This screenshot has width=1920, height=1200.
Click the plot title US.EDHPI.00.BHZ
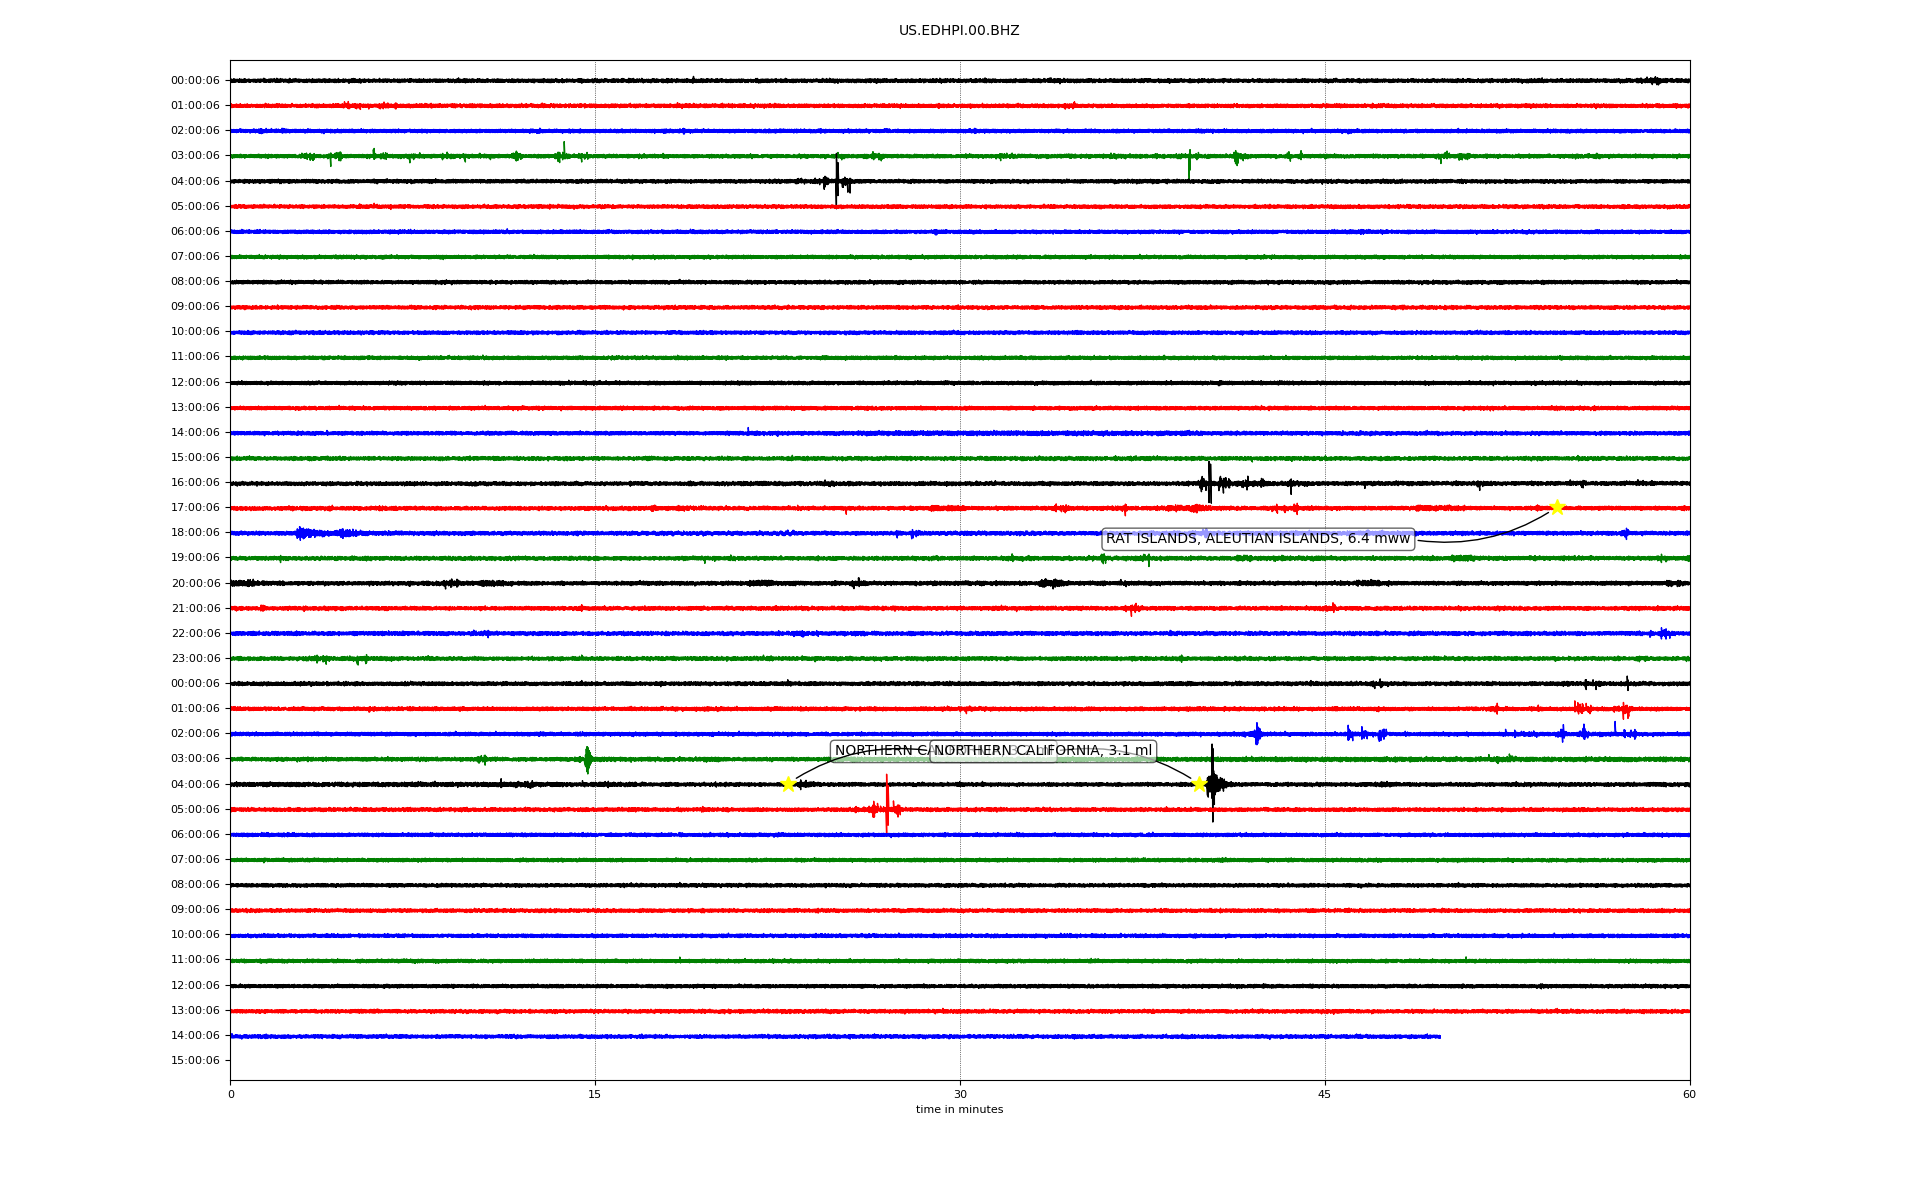coord(958,31)
